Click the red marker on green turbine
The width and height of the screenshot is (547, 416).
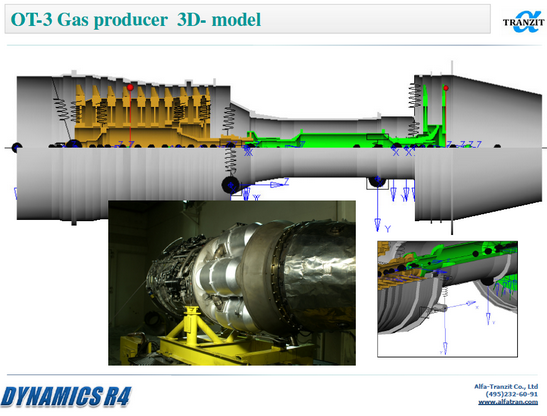point(446,88)
